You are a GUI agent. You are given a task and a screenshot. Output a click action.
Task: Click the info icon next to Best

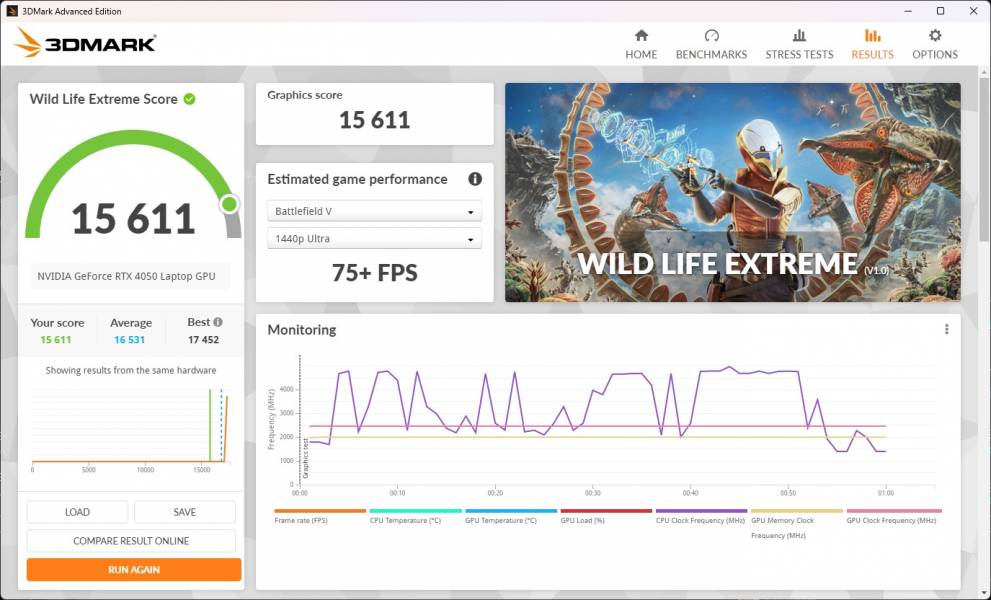click(218, 323)
